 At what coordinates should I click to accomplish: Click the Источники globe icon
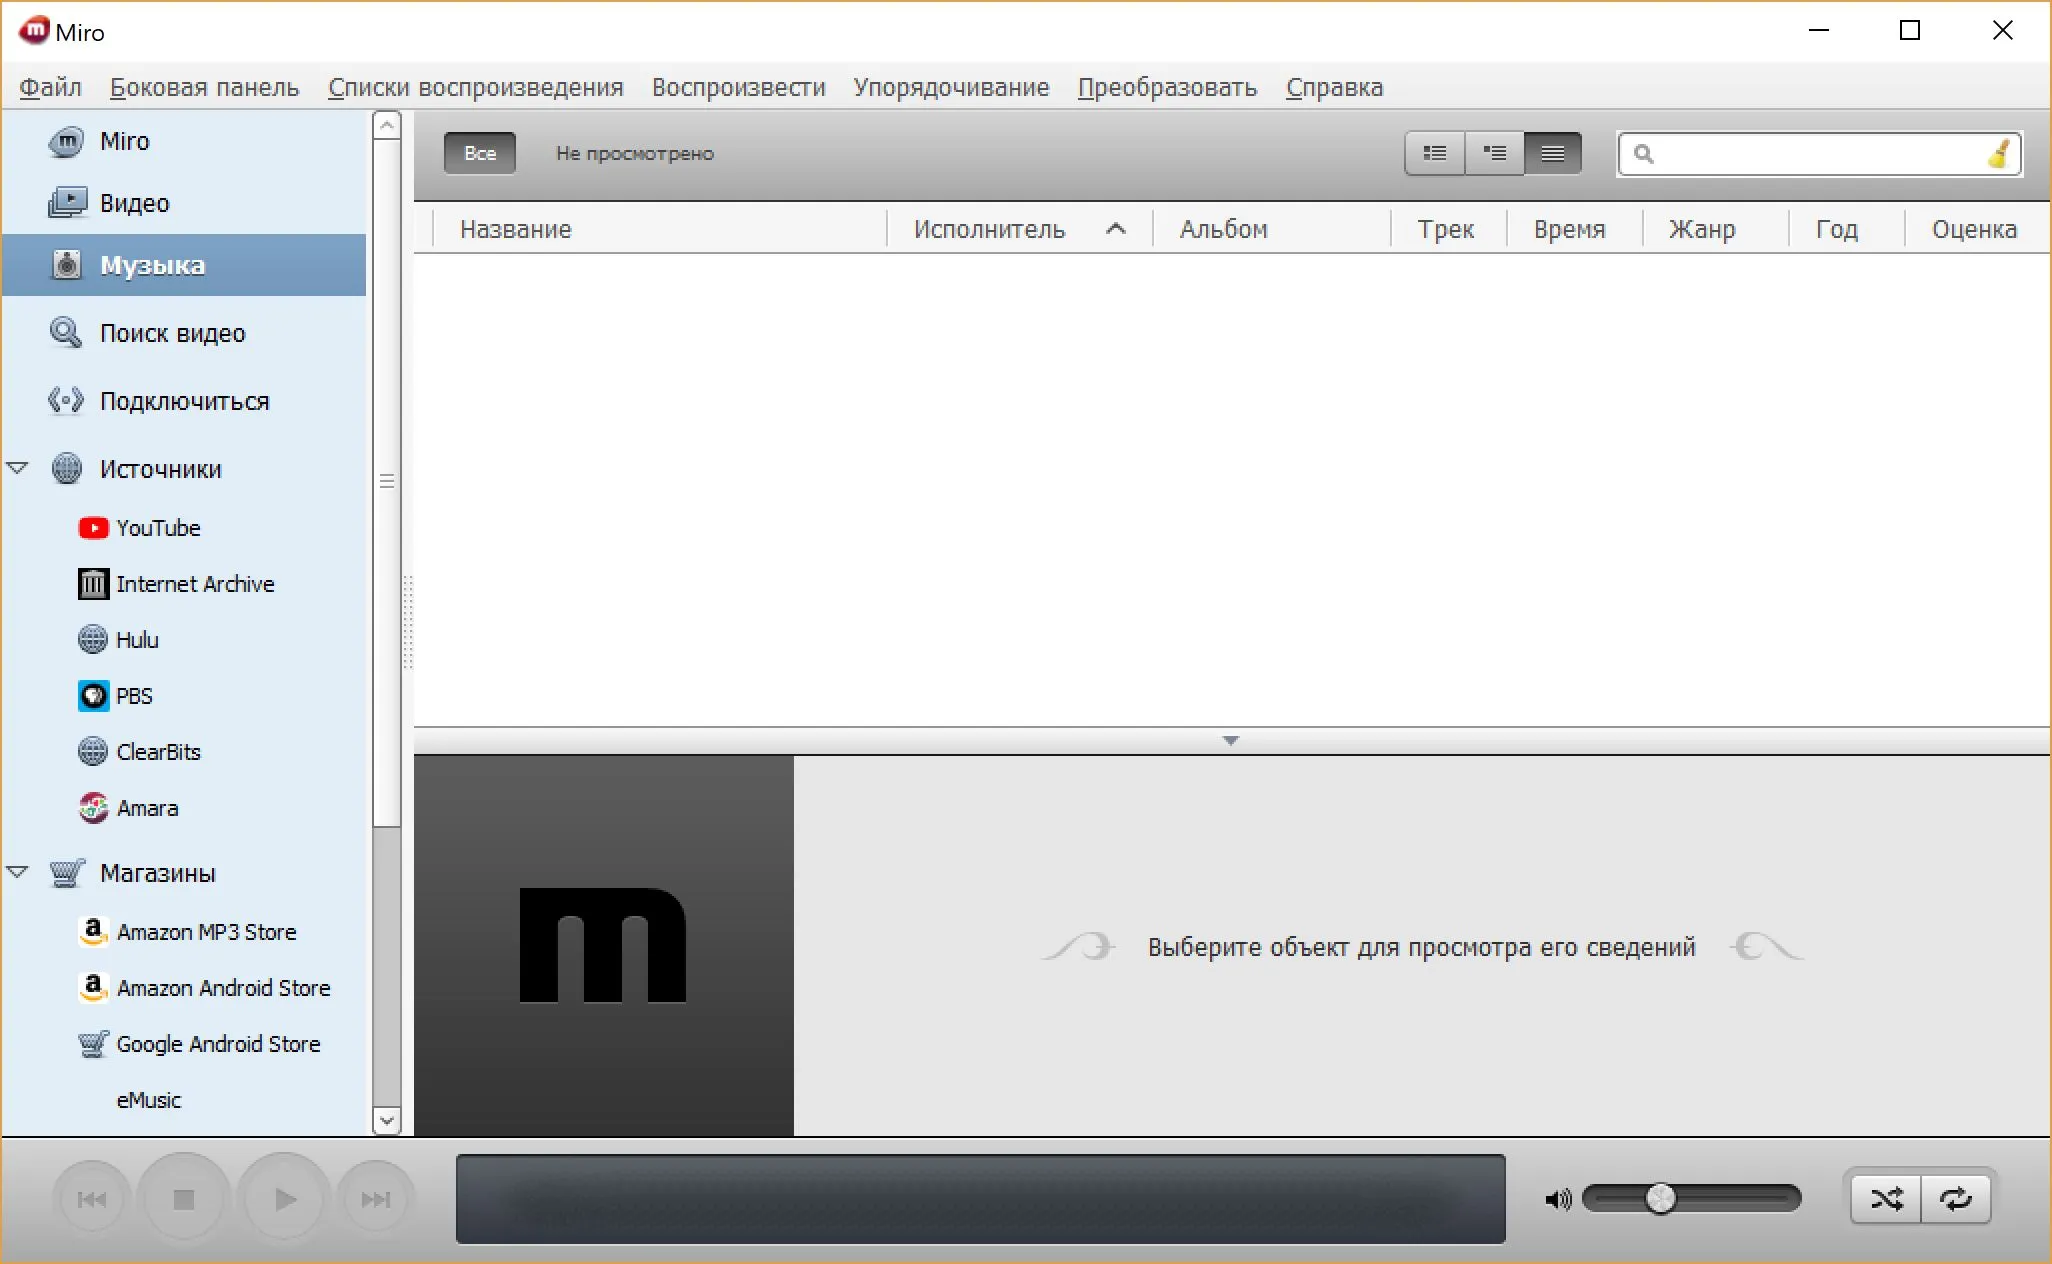point(67,469)
